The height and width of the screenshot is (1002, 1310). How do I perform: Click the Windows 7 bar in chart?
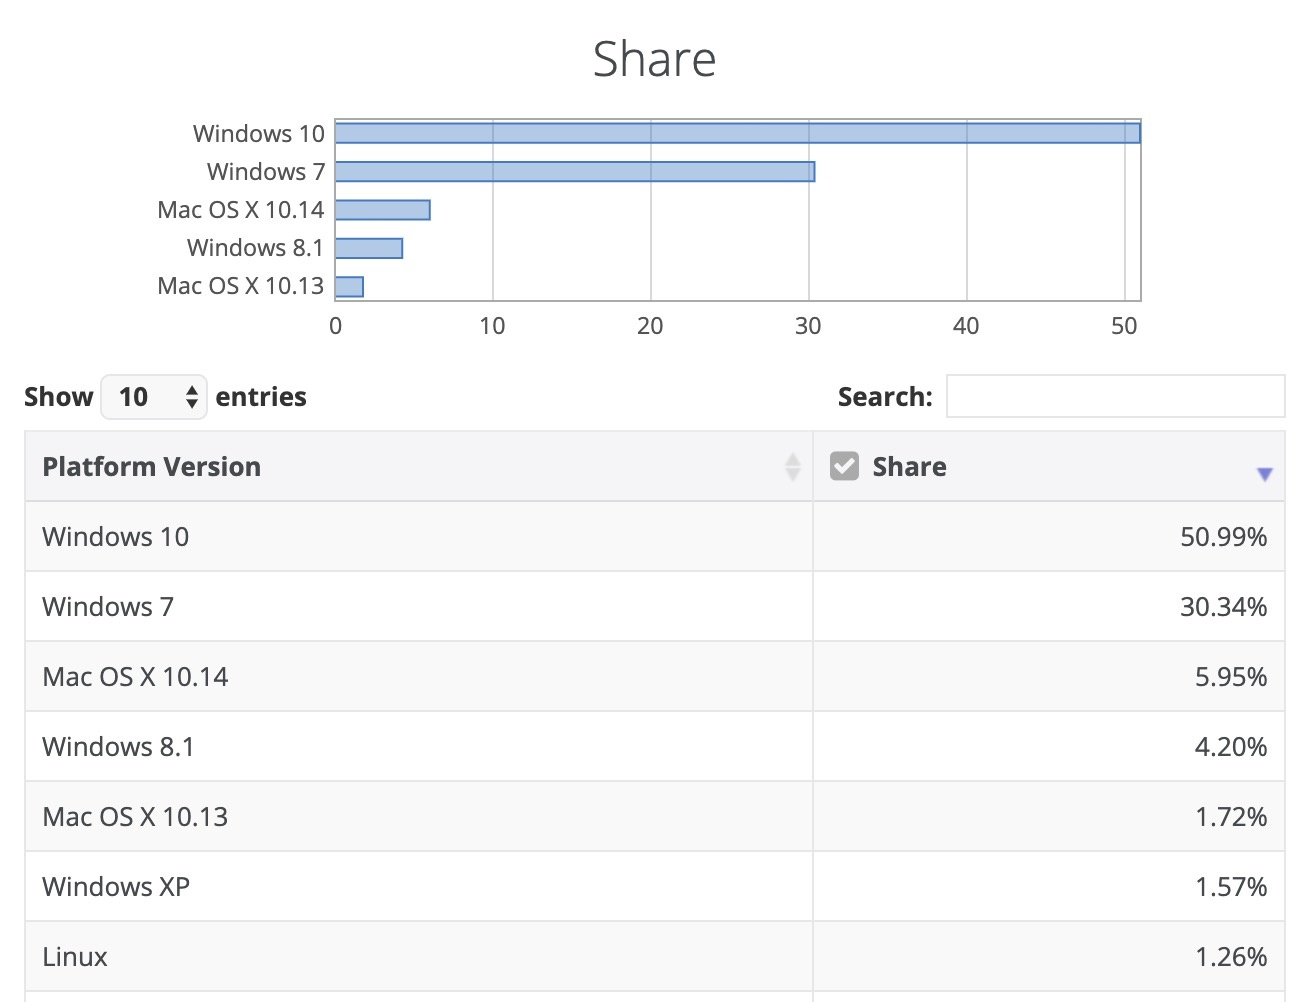[575, 172]
